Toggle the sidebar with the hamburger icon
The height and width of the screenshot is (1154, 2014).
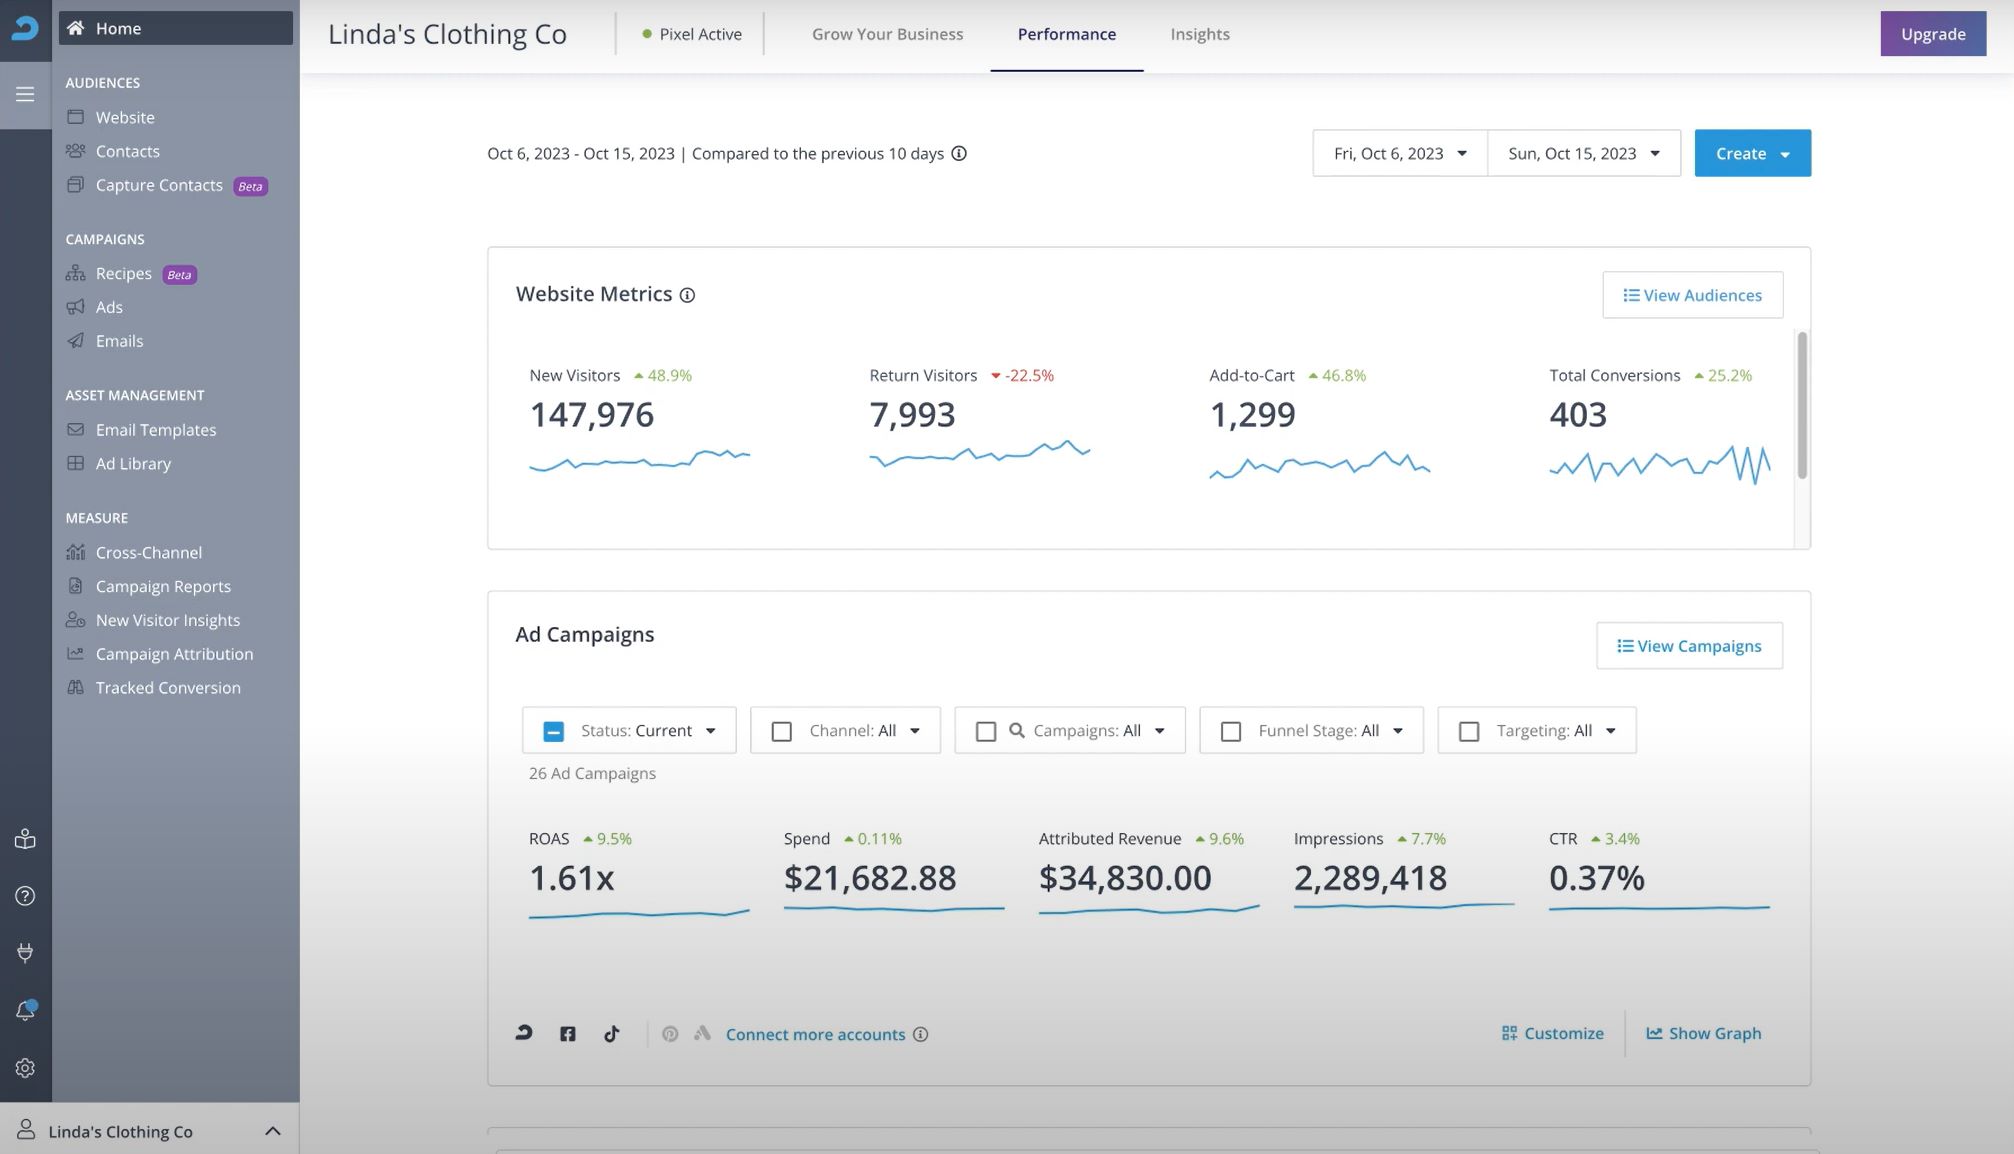[x=25, y=95]
